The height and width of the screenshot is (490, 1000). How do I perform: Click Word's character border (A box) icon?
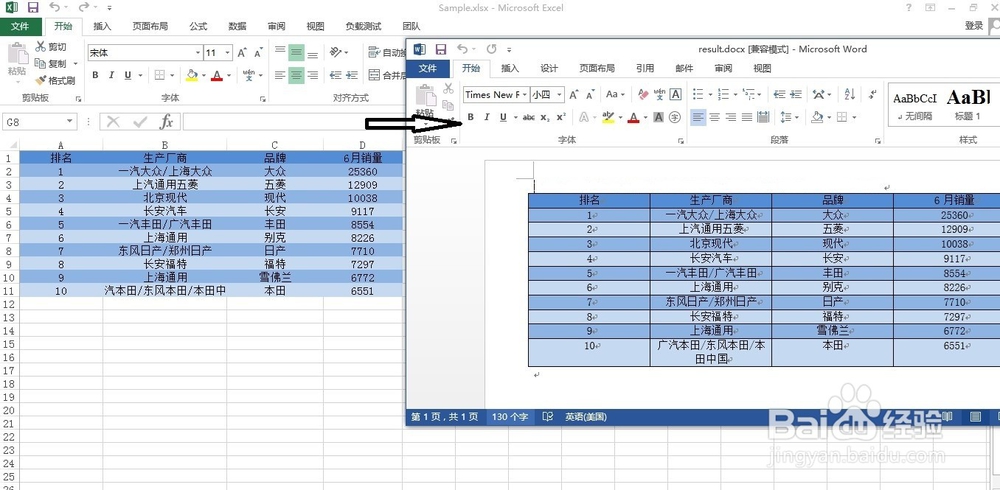pos(676,94)
